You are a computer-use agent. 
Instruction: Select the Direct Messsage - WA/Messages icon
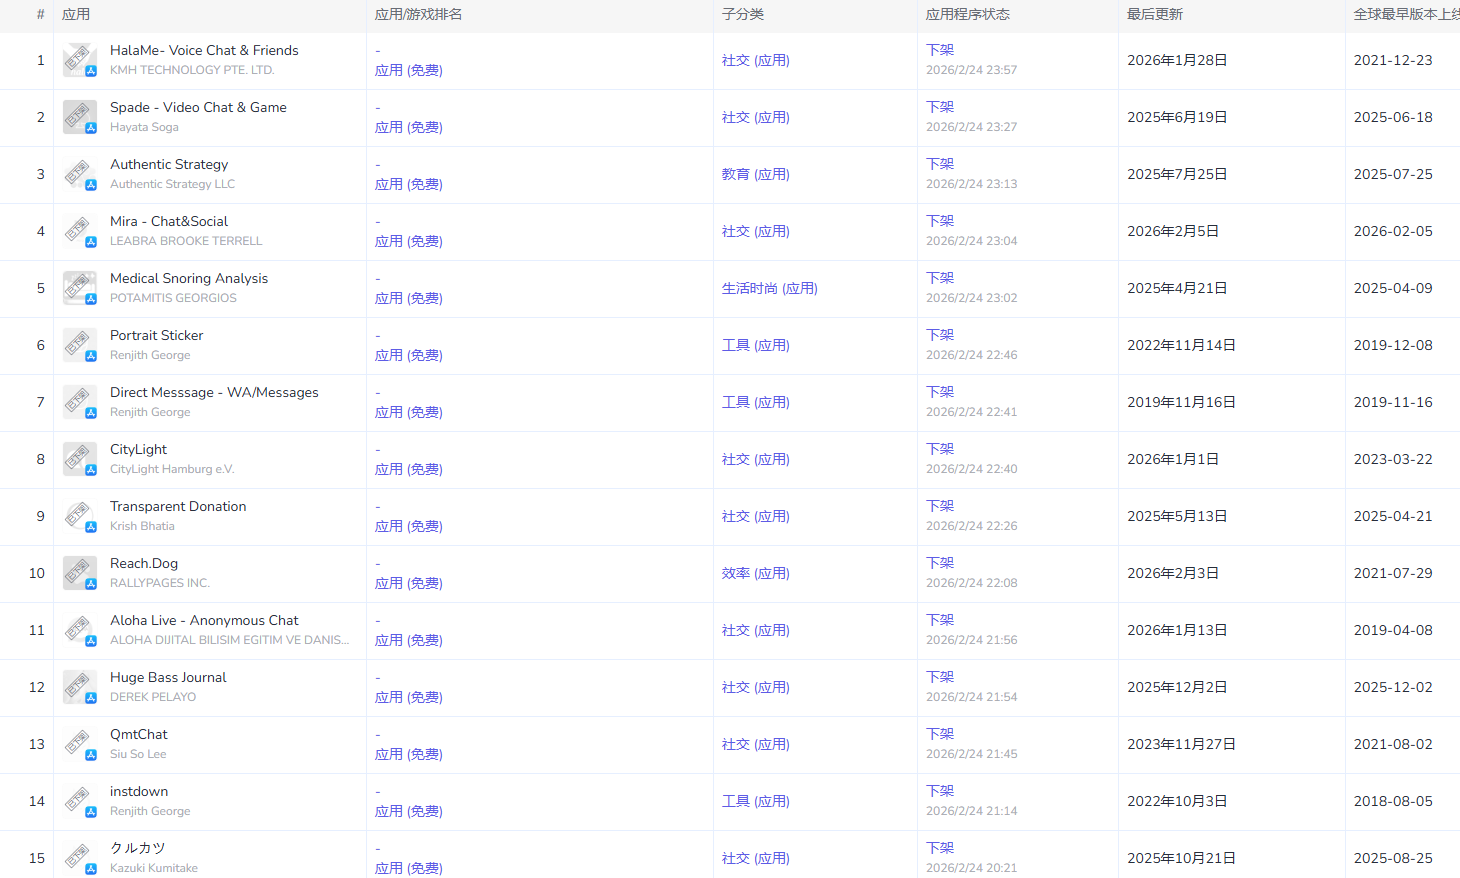point(80,402)
